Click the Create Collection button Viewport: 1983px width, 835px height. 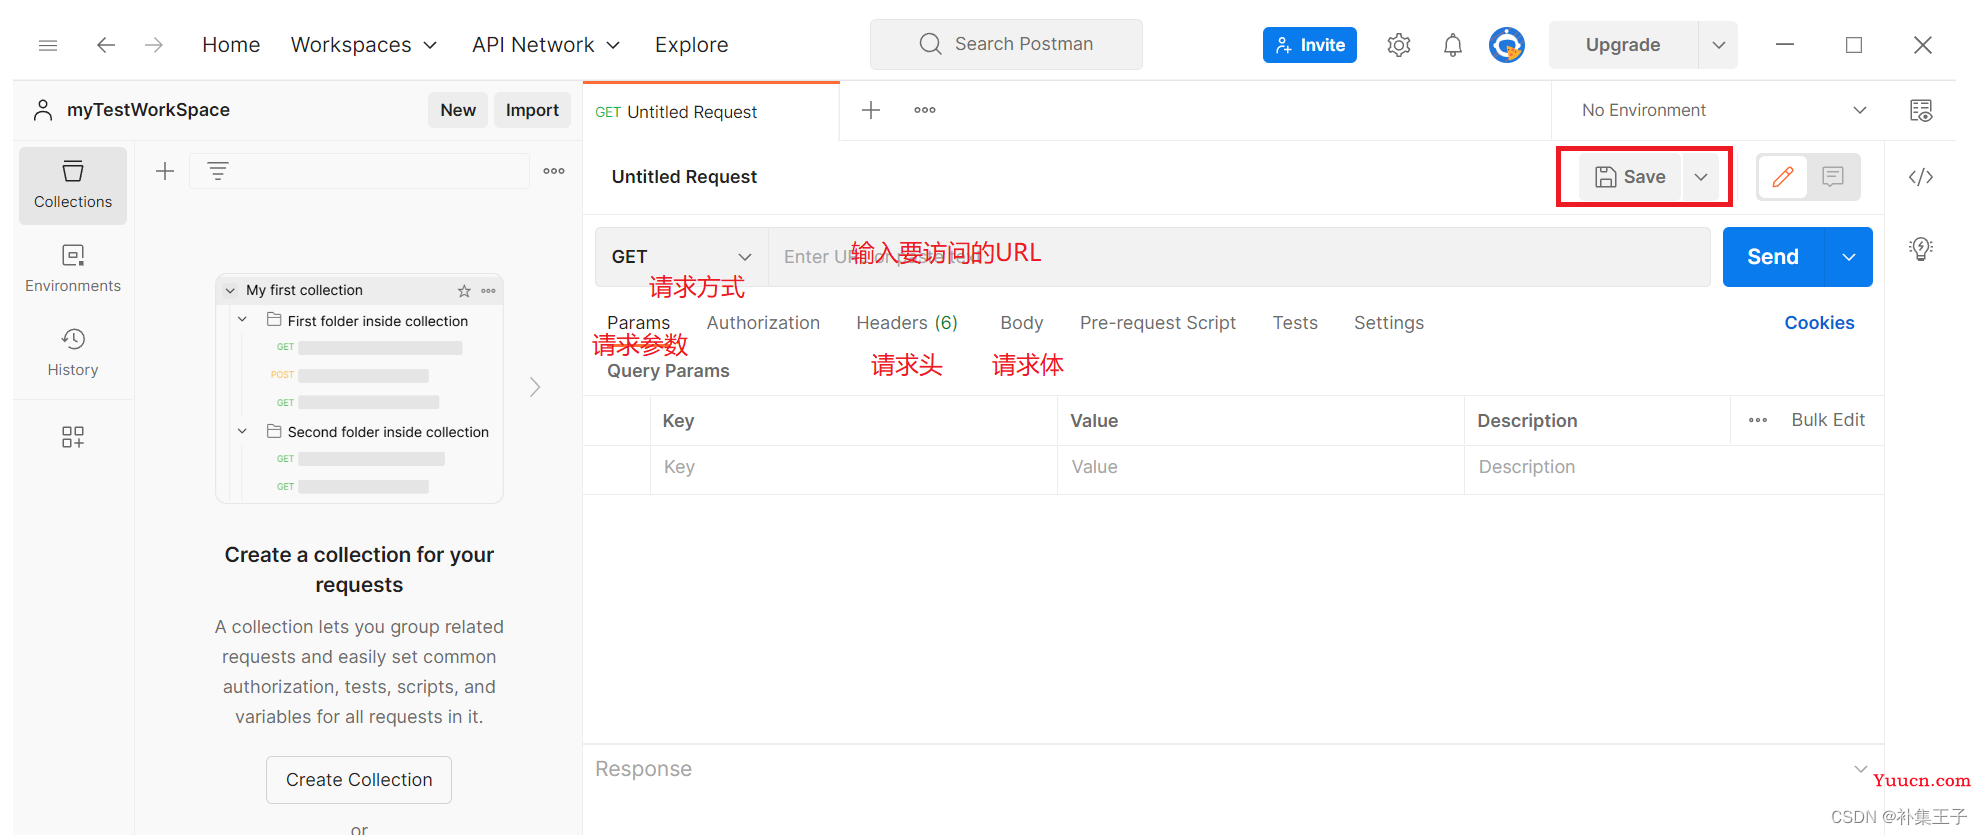point(359,780)
